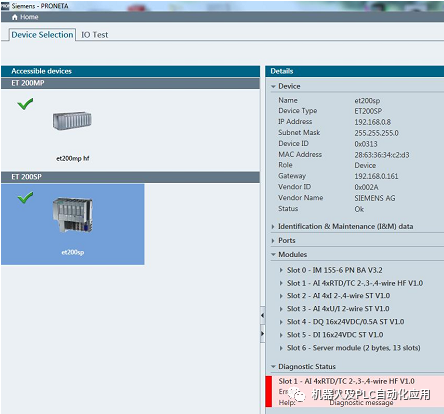Select Subnet Mask value 255.255.255.0

click(376, 133)
